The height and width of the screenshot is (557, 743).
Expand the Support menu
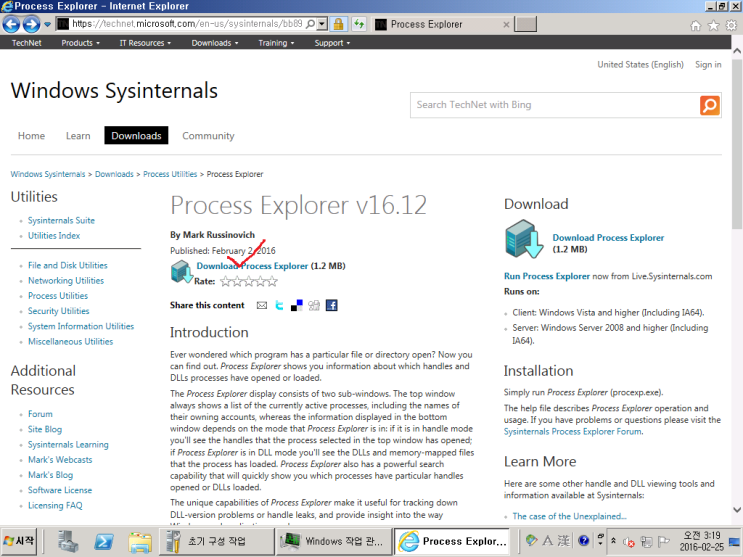tap(332, 43)
